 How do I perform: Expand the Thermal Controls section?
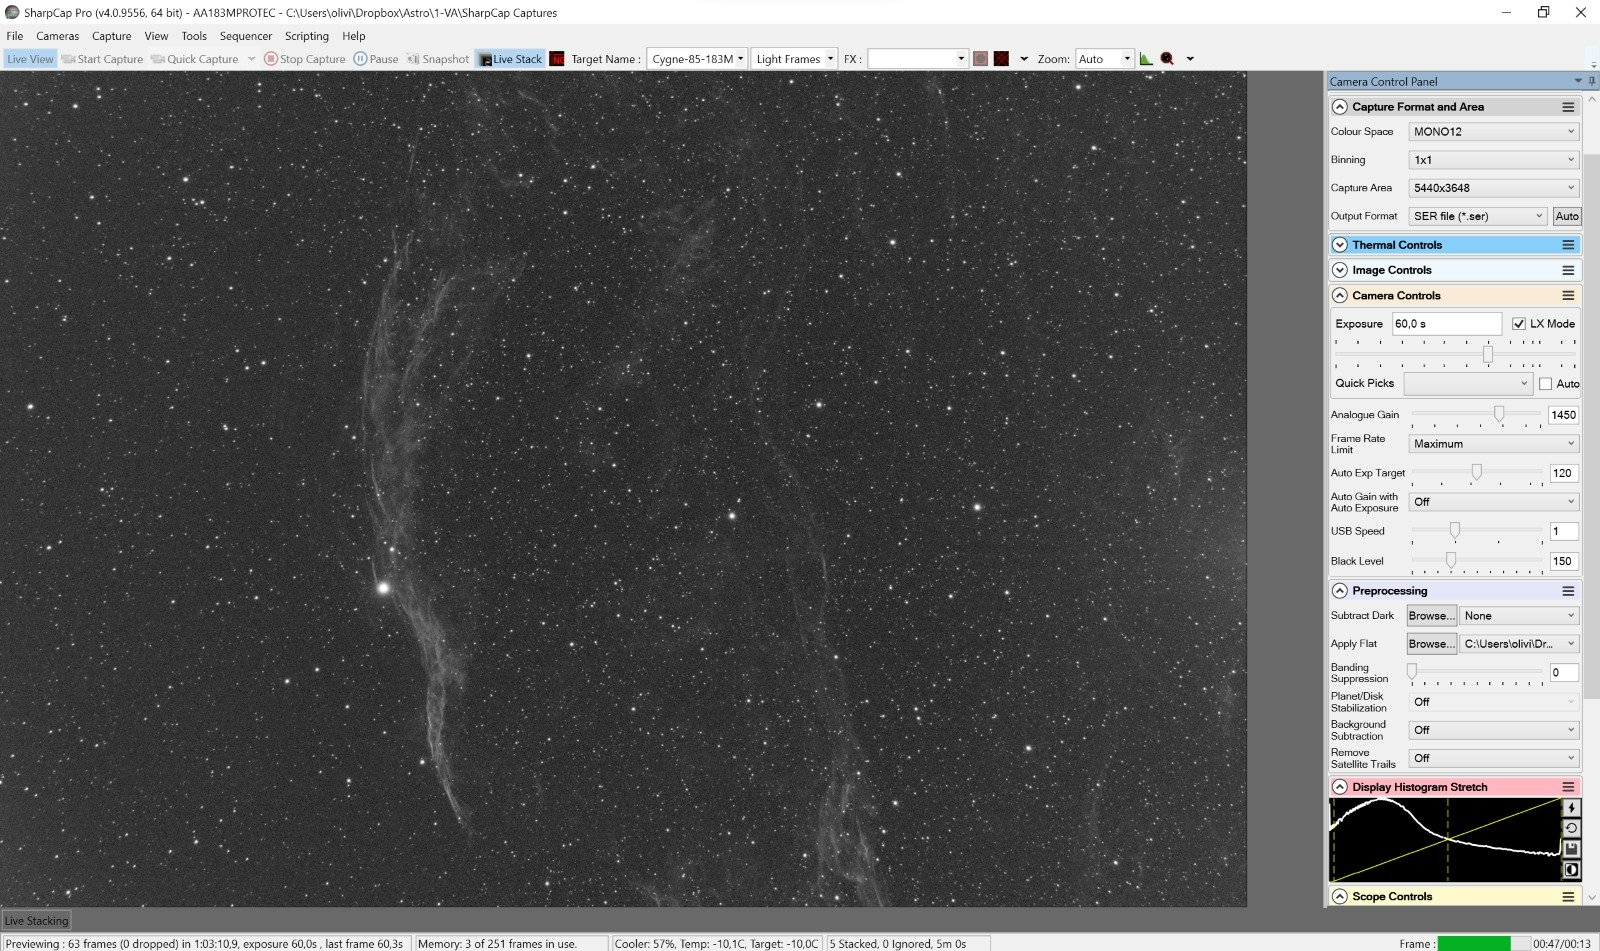click(1340, 245)
